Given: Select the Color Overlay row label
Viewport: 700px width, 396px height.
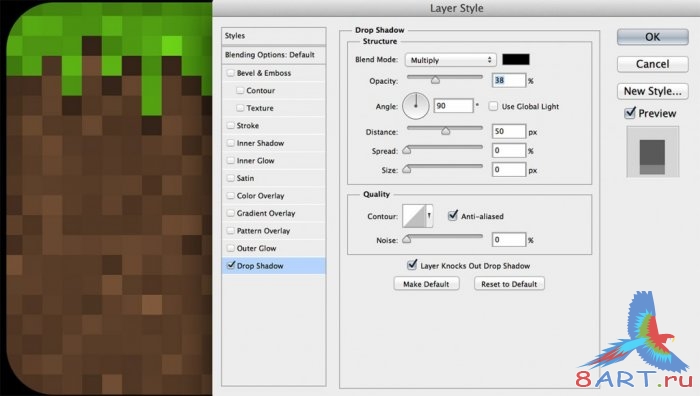Looking at the screenshot, I should (260, 196).
